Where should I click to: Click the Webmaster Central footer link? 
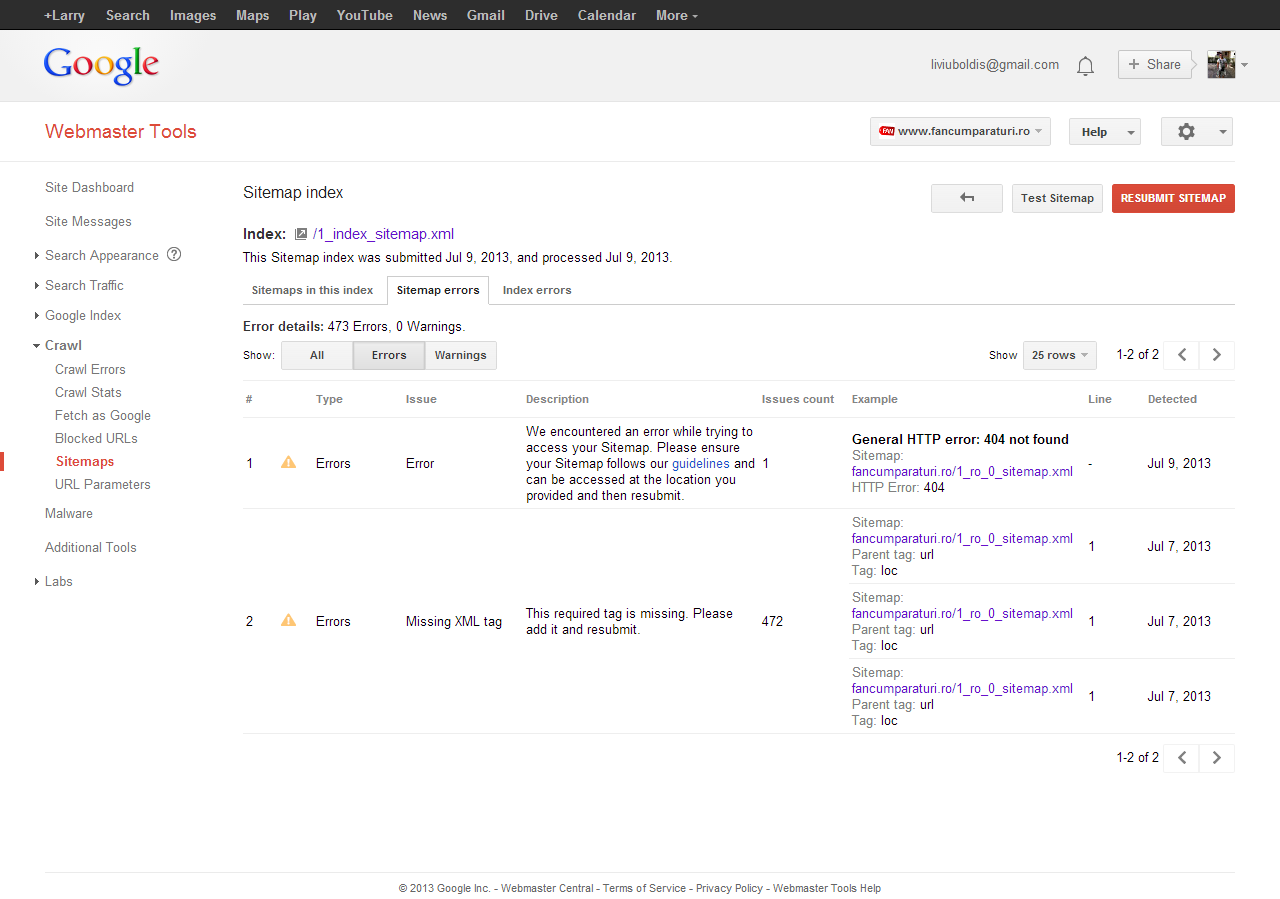tap(547, 888)
